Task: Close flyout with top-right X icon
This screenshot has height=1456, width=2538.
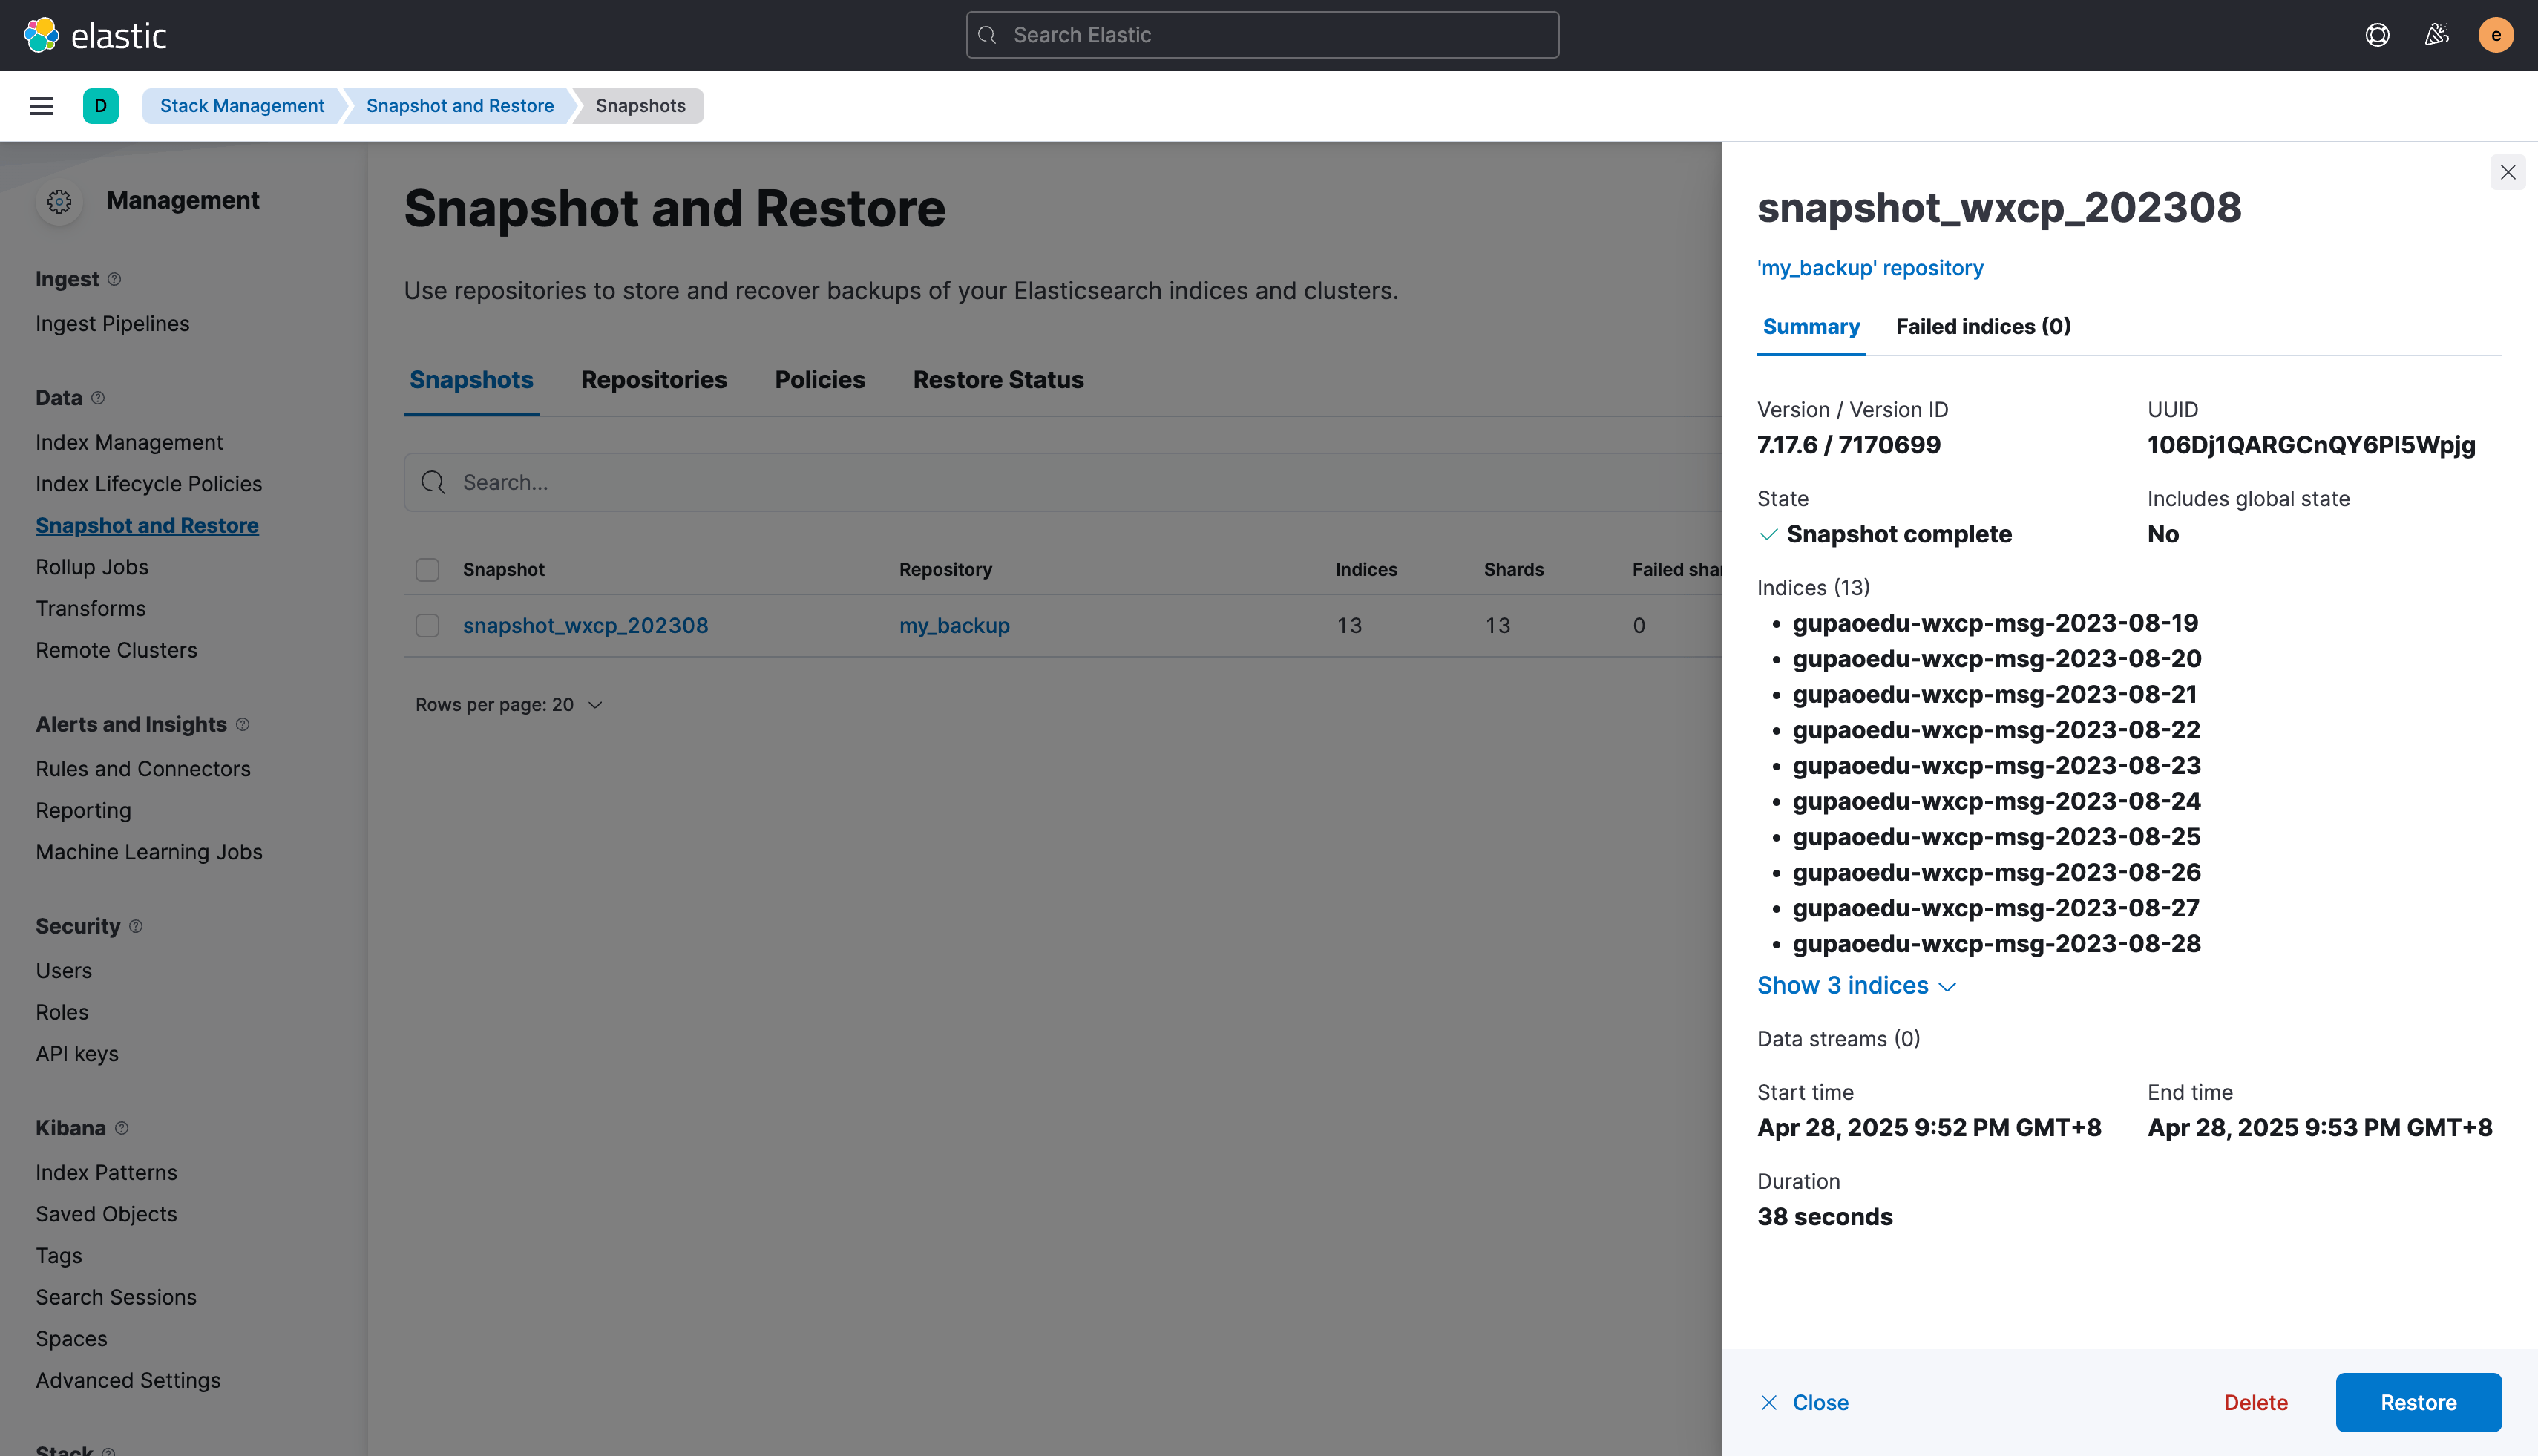Action: tap(2507, 172)
